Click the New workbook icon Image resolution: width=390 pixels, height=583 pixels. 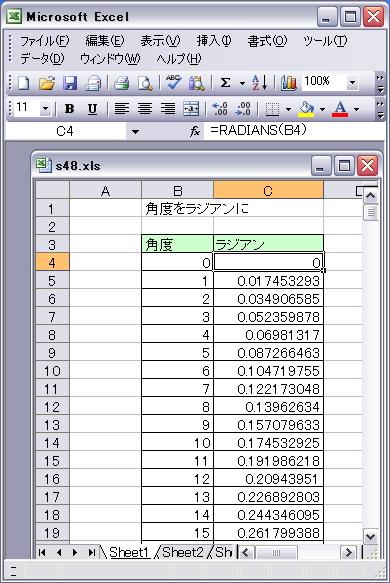(x=24, y=83)
